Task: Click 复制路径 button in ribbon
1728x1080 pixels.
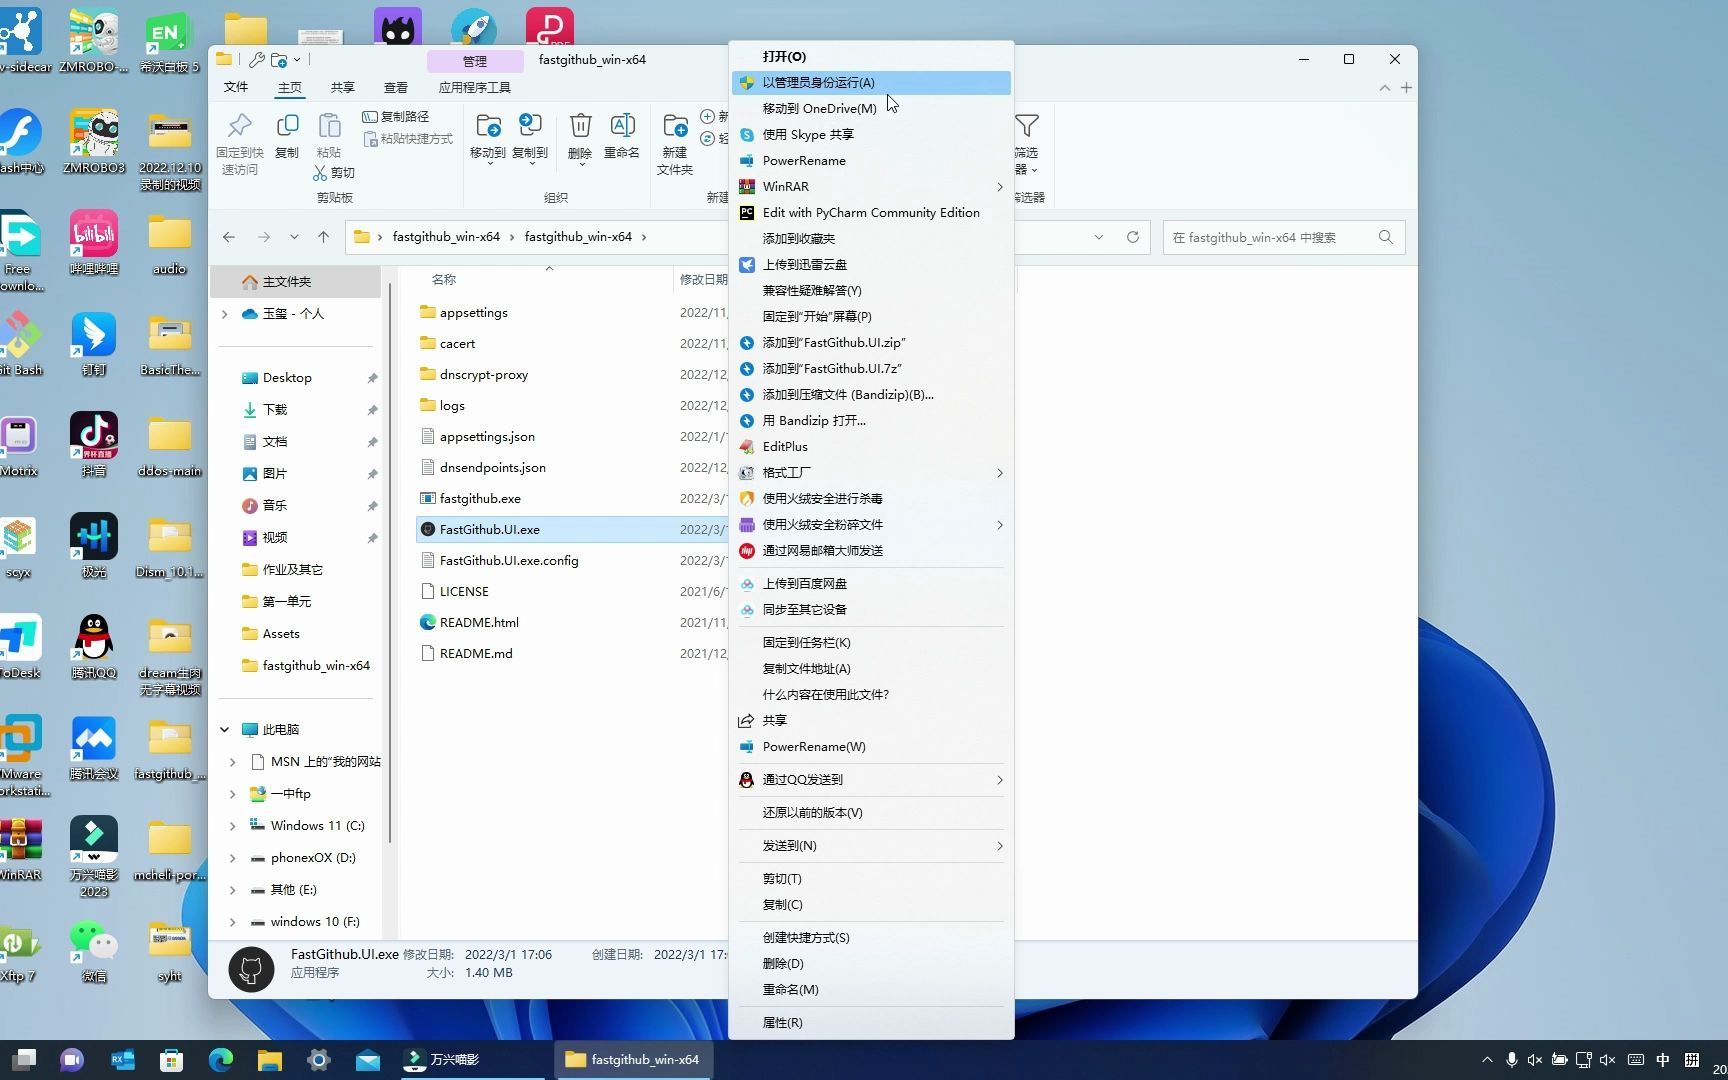Action: (396, 117)
